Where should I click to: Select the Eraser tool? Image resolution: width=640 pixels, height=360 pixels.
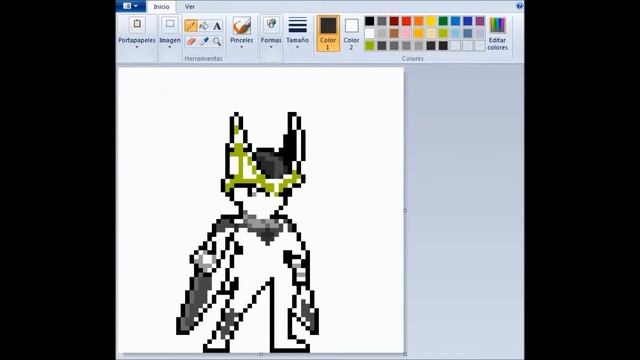click(191, 41)
